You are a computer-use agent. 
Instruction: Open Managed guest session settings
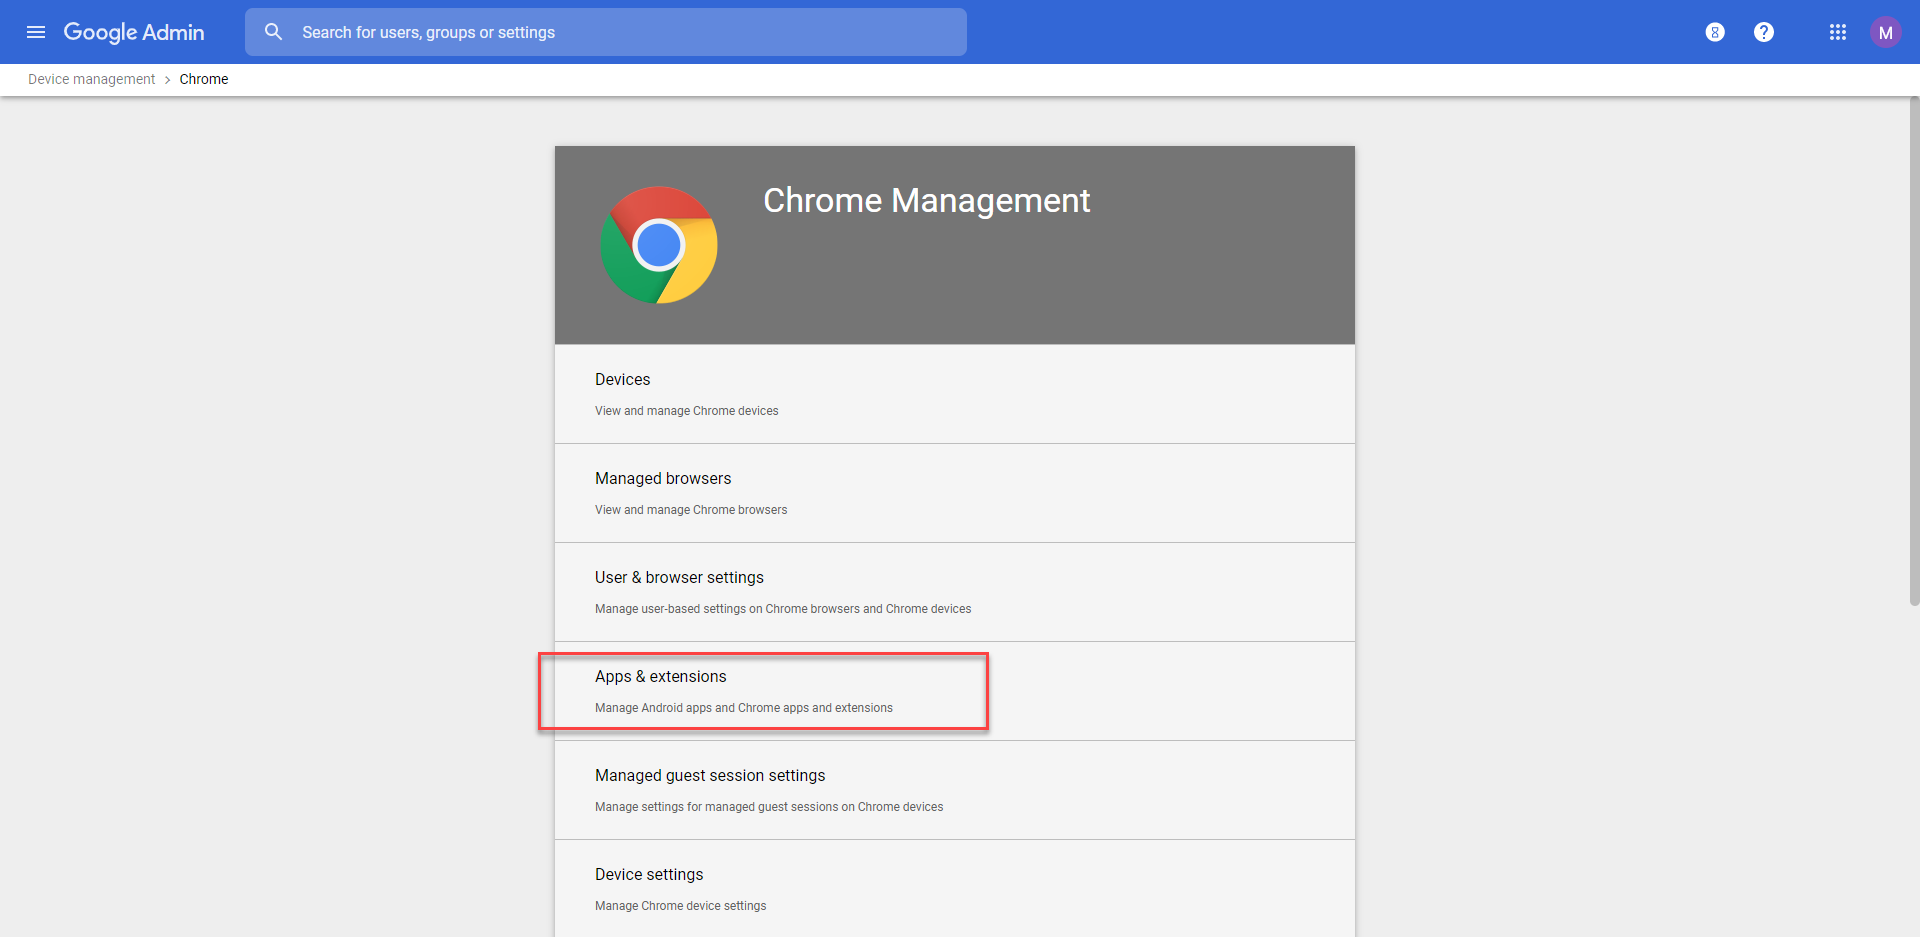click(955, 790)
